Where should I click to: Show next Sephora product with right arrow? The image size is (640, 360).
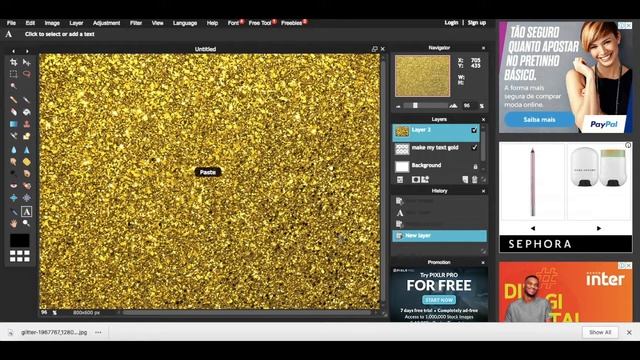pos(599,228)
